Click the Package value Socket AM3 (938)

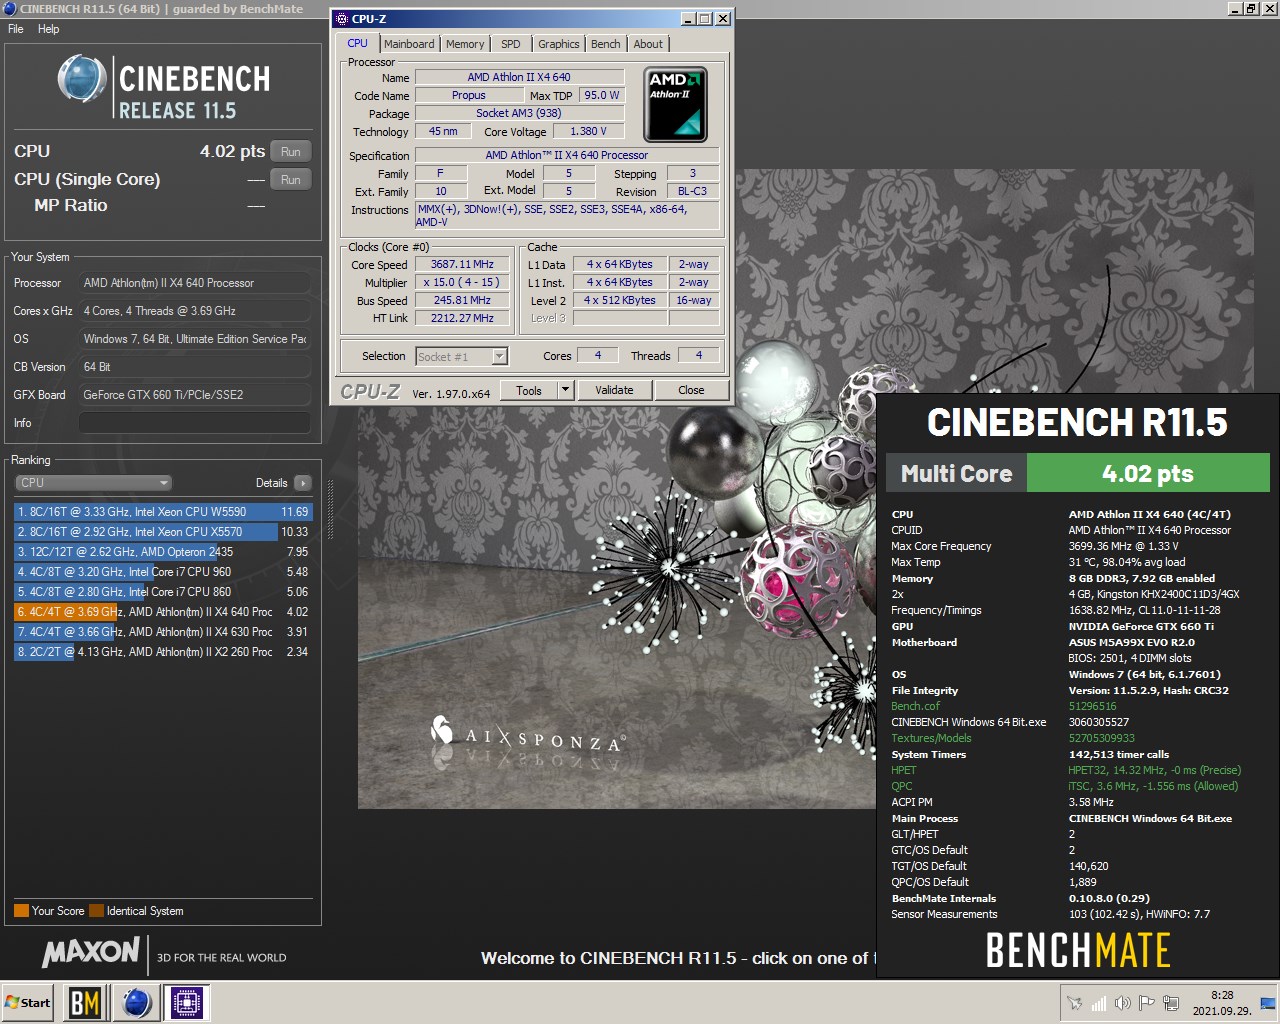[519, 114]
